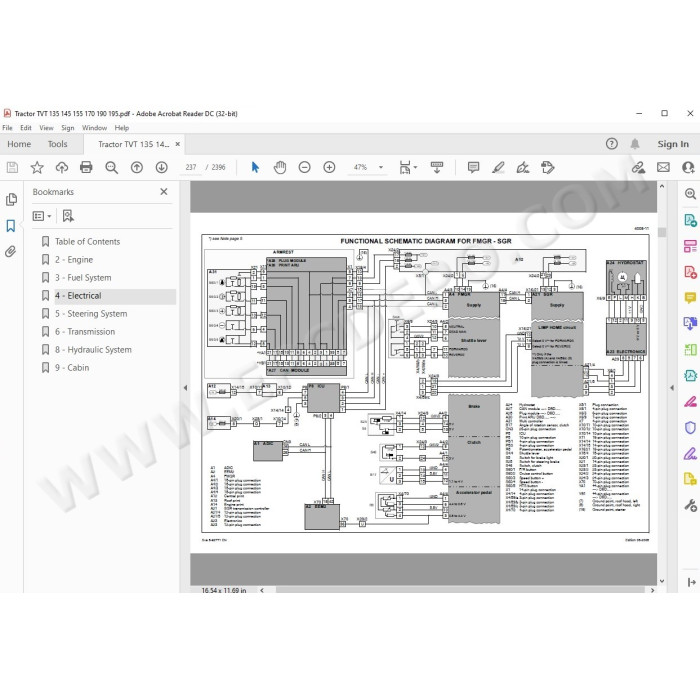Image resolution: width=700 pixels, height=700 pixels.
Task: Send file by email envelope icon
Action: [663, 167]
